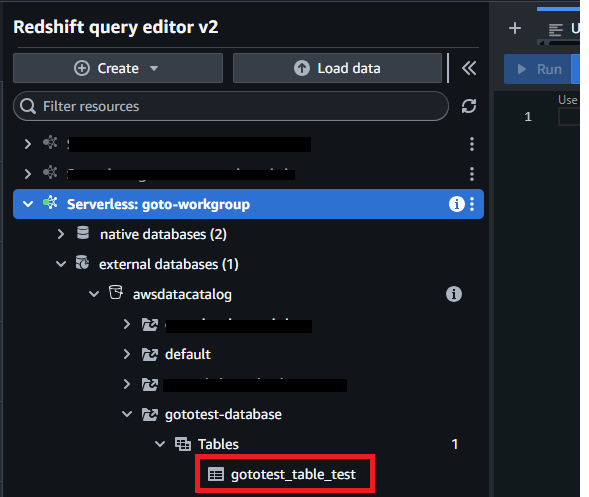The image size is (589, 497).
Task: Select awsdatacatalog label
Action: click(182, 295)
